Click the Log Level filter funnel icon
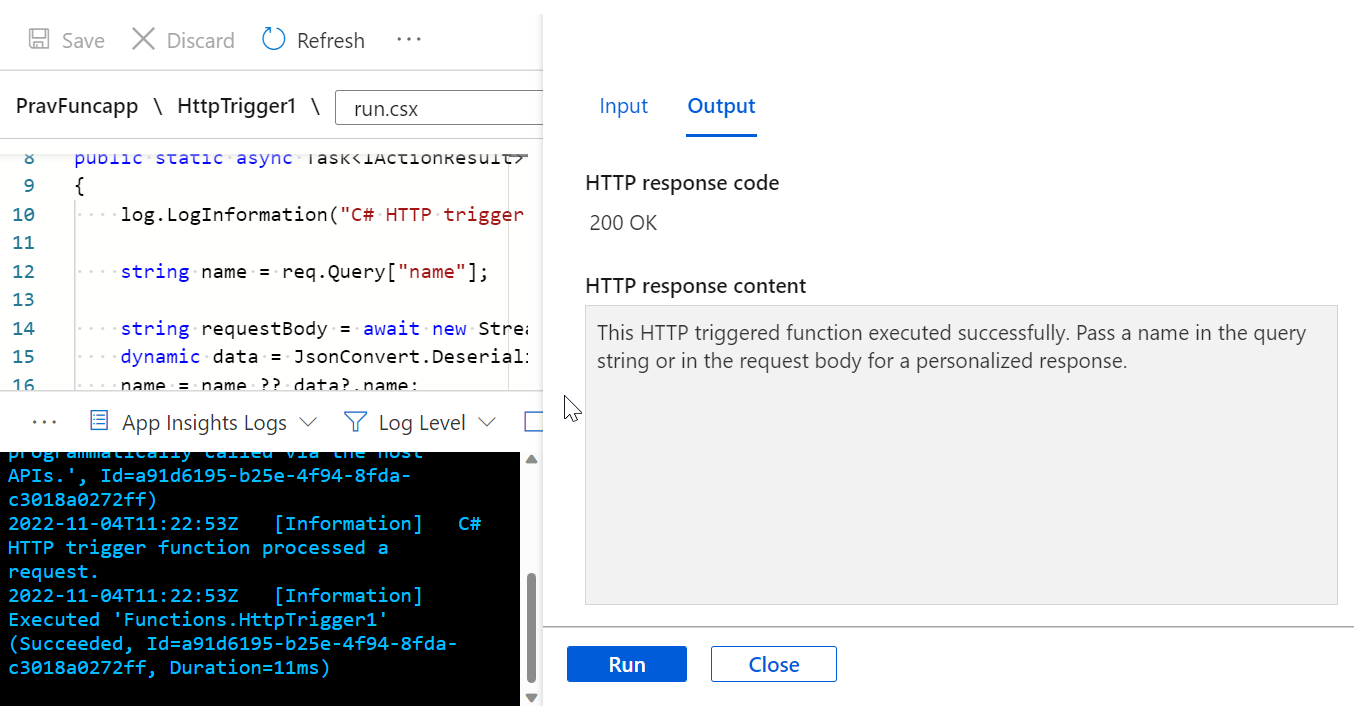The image size is (1354, 706). [355, 422]
